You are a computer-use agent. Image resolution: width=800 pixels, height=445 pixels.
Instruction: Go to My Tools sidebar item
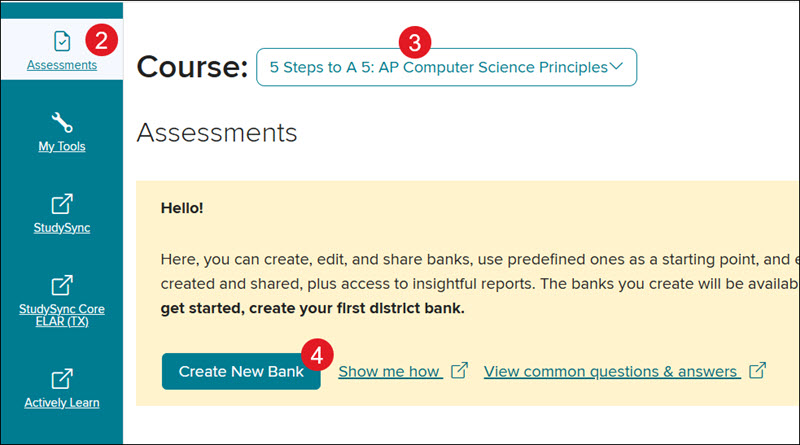pyautogui.click(x=62, y=146)
